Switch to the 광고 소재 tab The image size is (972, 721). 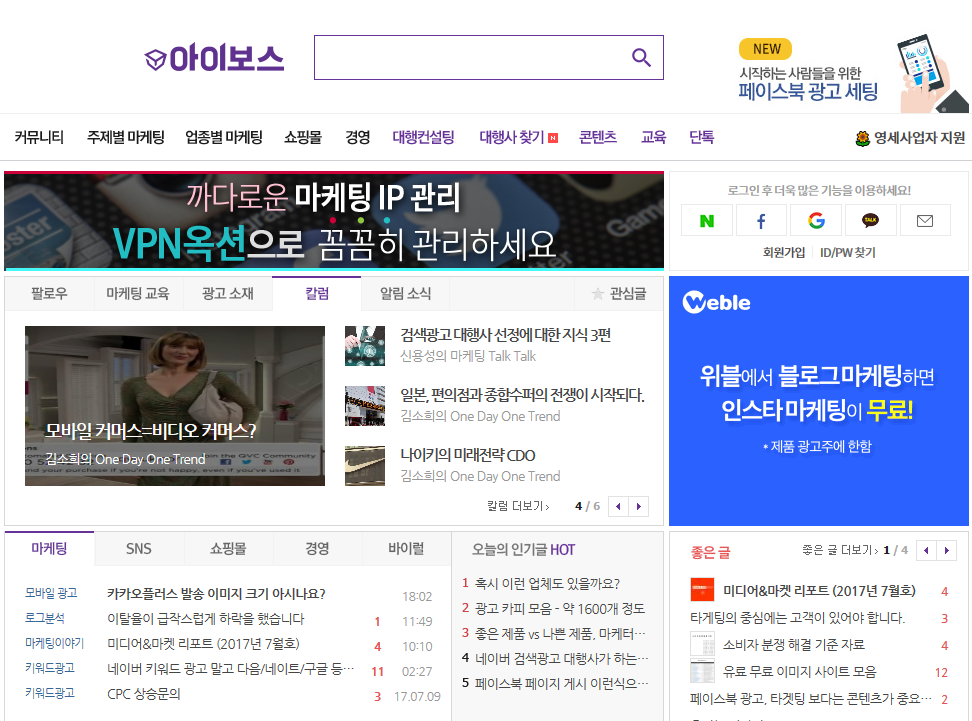pos(228,294)
